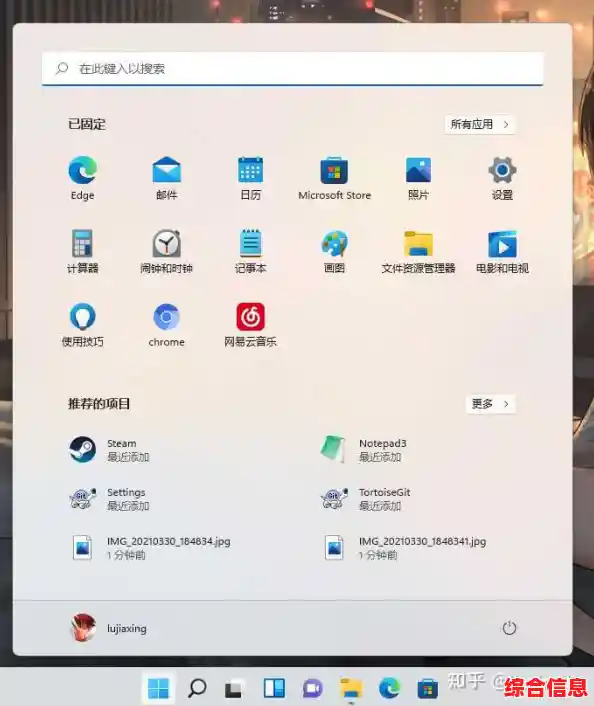Open File Explorer from taskbar

(351, 688)
